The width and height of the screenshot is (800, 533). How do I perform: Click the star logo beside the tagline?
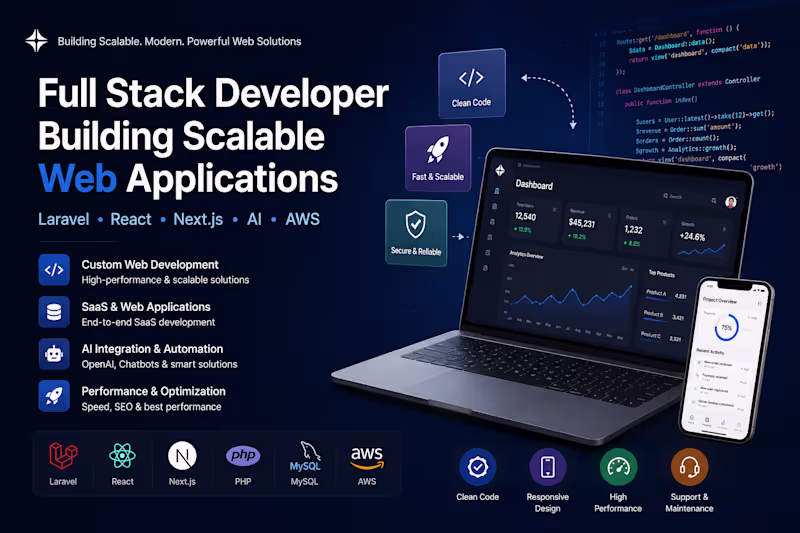(x=36, y=41)
